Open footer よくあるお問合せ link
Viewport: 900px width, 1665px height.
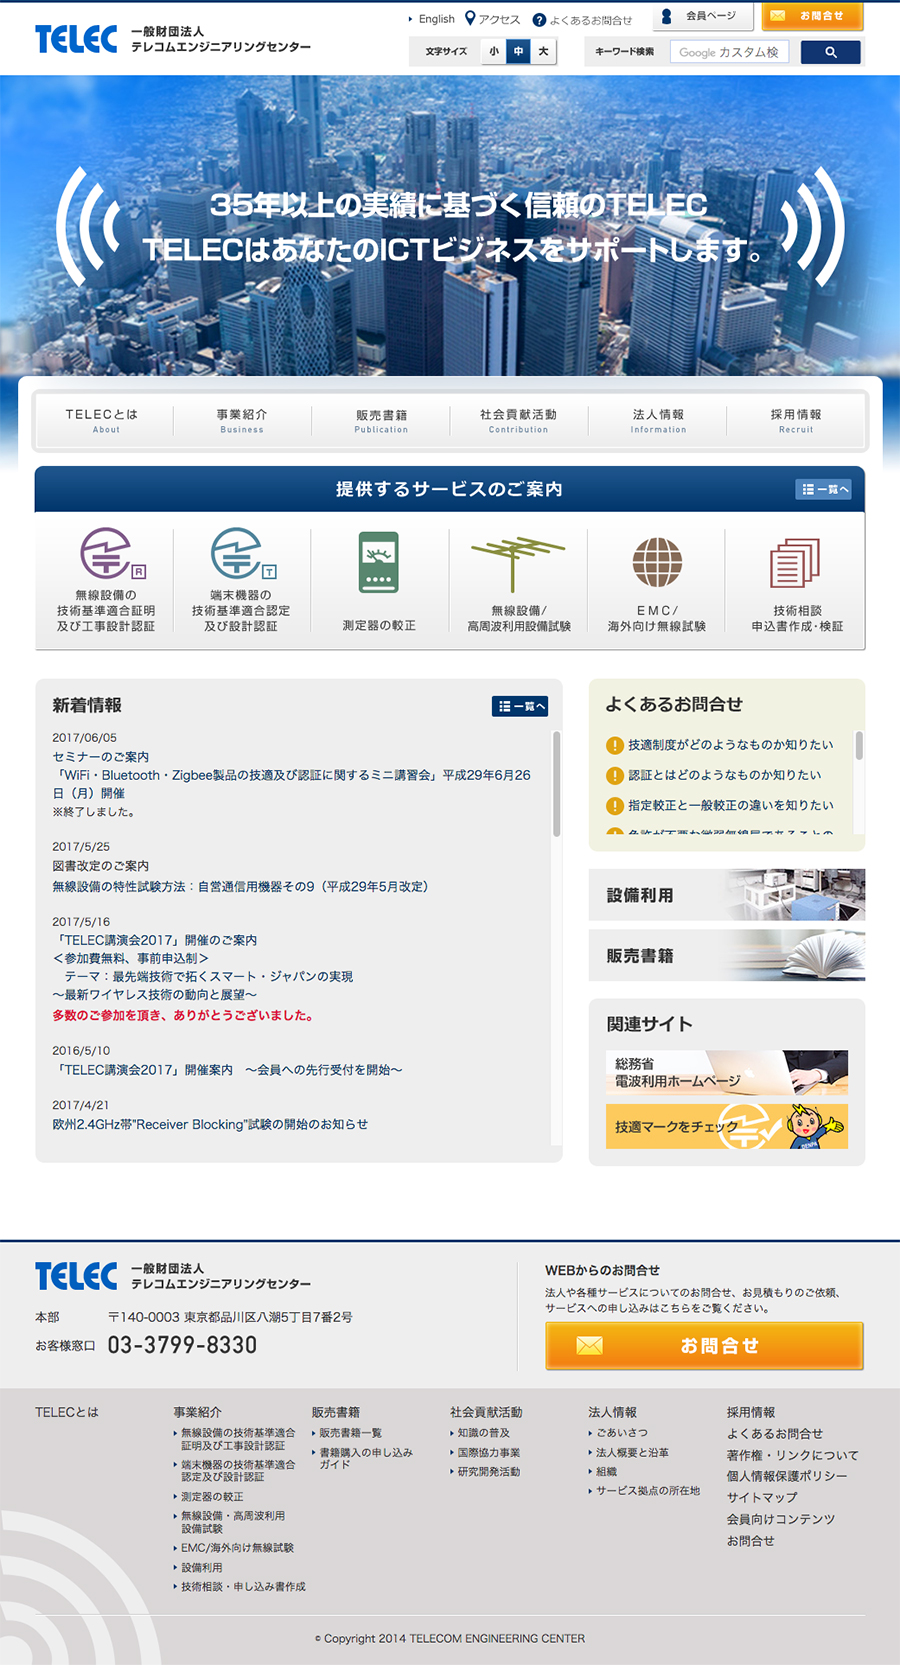(x=775, y=1434)
